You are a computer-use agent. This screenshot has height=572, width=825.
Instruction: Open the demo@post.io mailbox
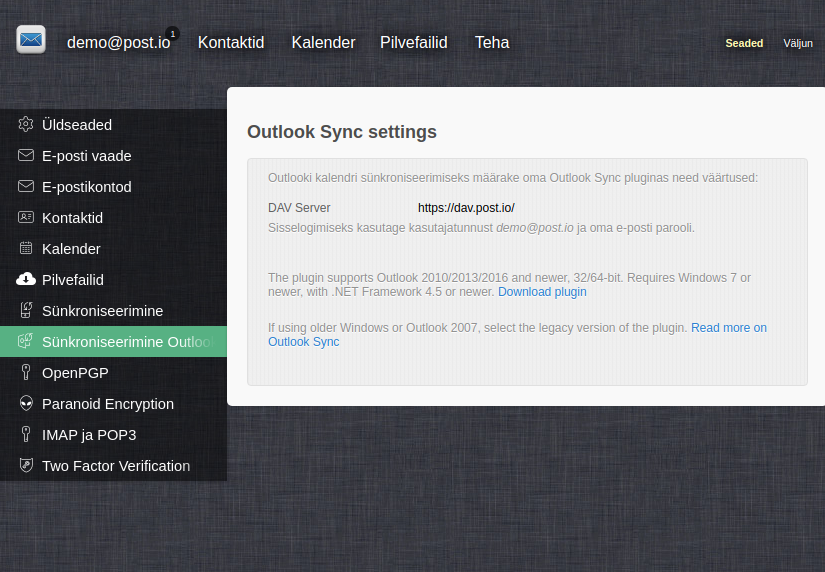click(118, 43)
